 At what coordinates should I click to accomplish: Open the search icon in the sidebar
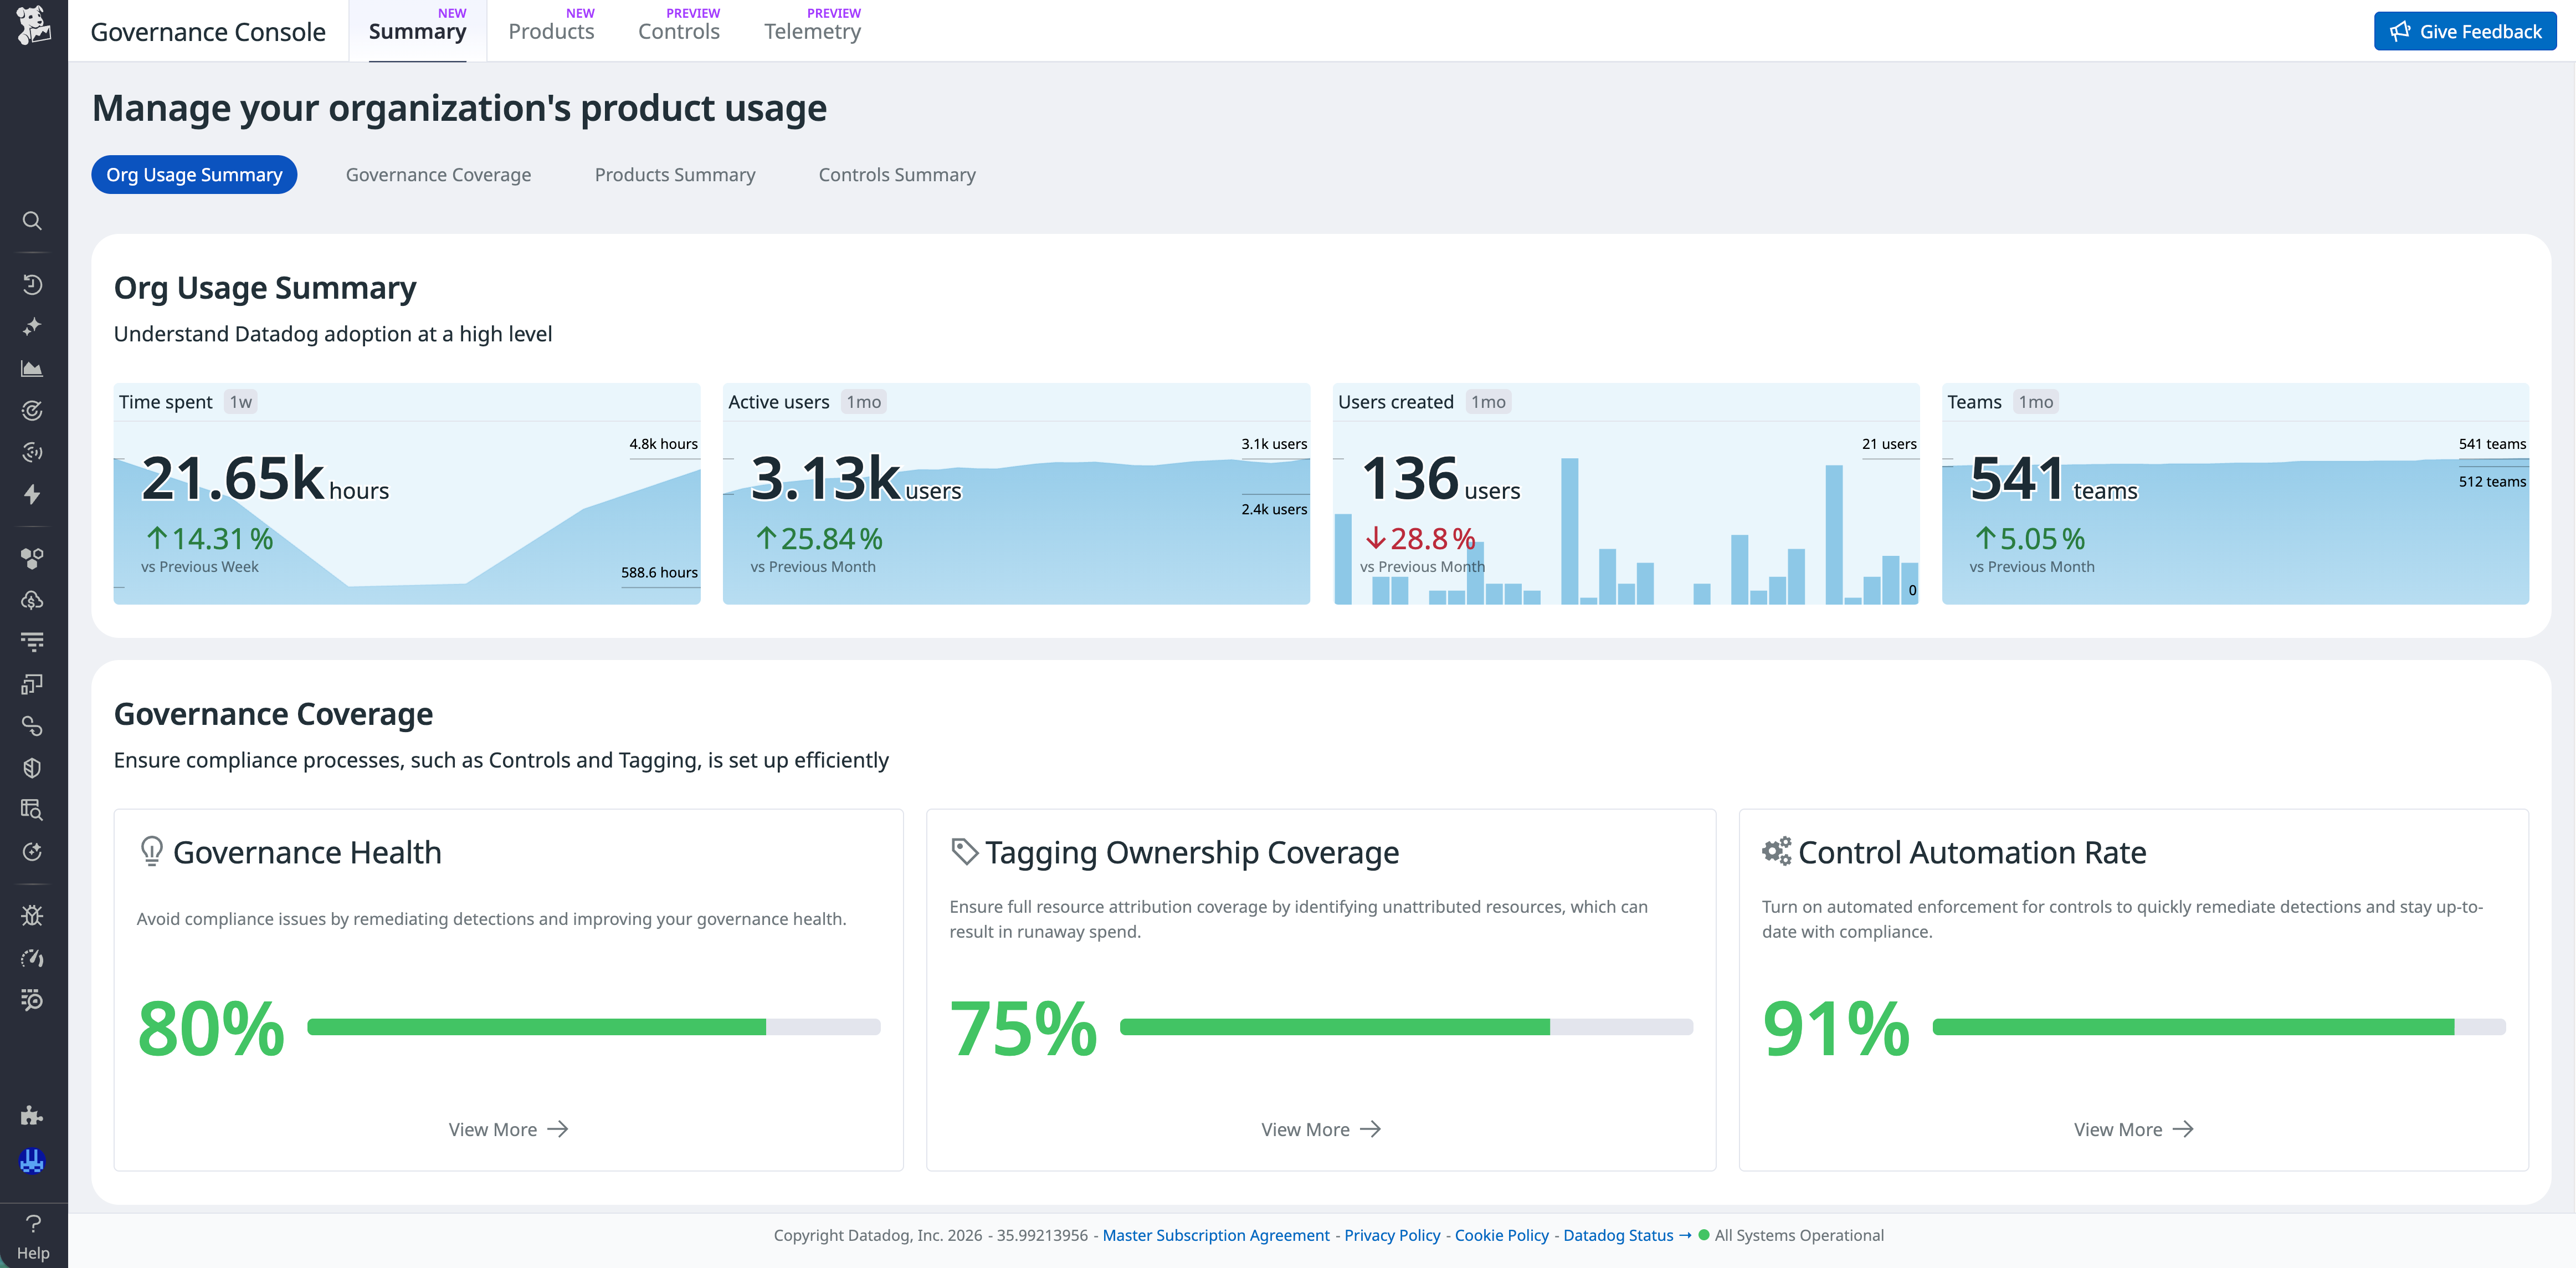(x=33, y=220)
